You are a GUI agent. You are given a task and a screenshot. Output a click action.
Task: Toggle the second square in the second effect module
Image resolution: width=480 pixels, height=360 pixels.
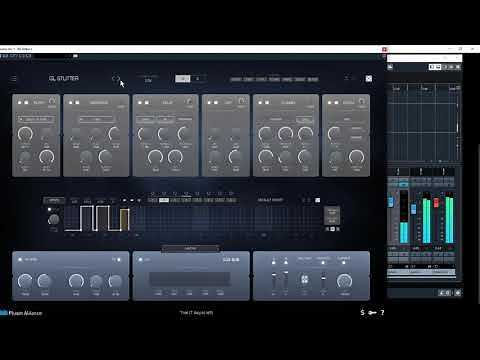77,102
